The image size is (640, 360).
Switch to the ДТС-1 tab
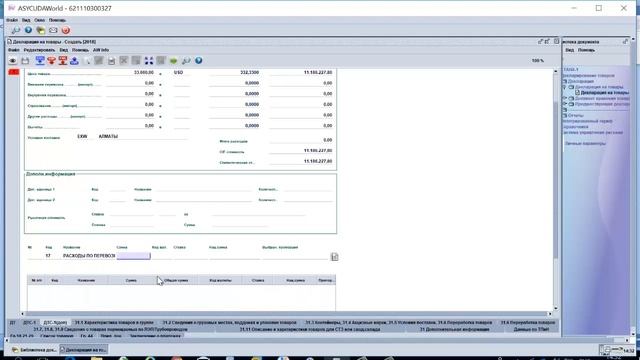(29, 322)
